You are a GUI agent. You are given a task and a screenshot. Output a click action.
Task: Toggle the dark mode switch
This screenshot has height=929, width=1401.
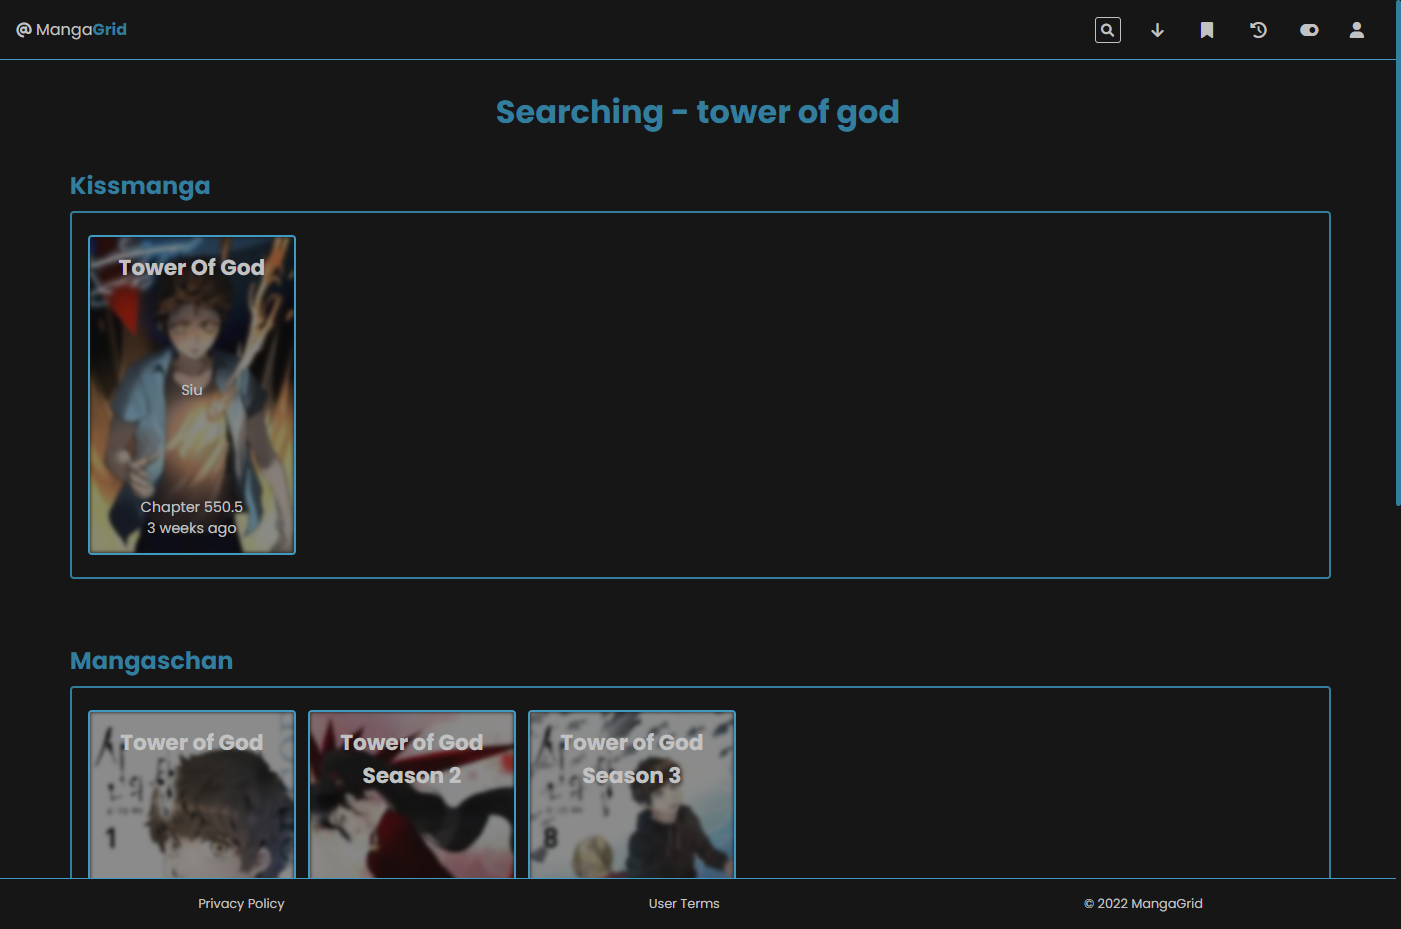[x=1308, y=30]
